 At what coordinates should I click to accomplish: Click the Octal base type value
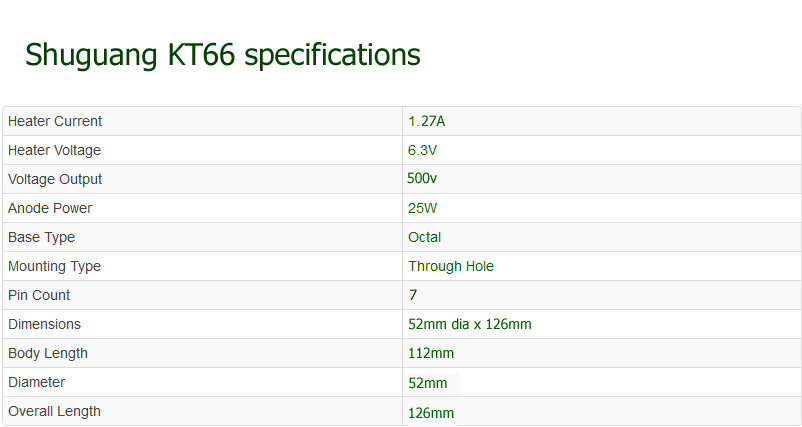pos(425,237)
